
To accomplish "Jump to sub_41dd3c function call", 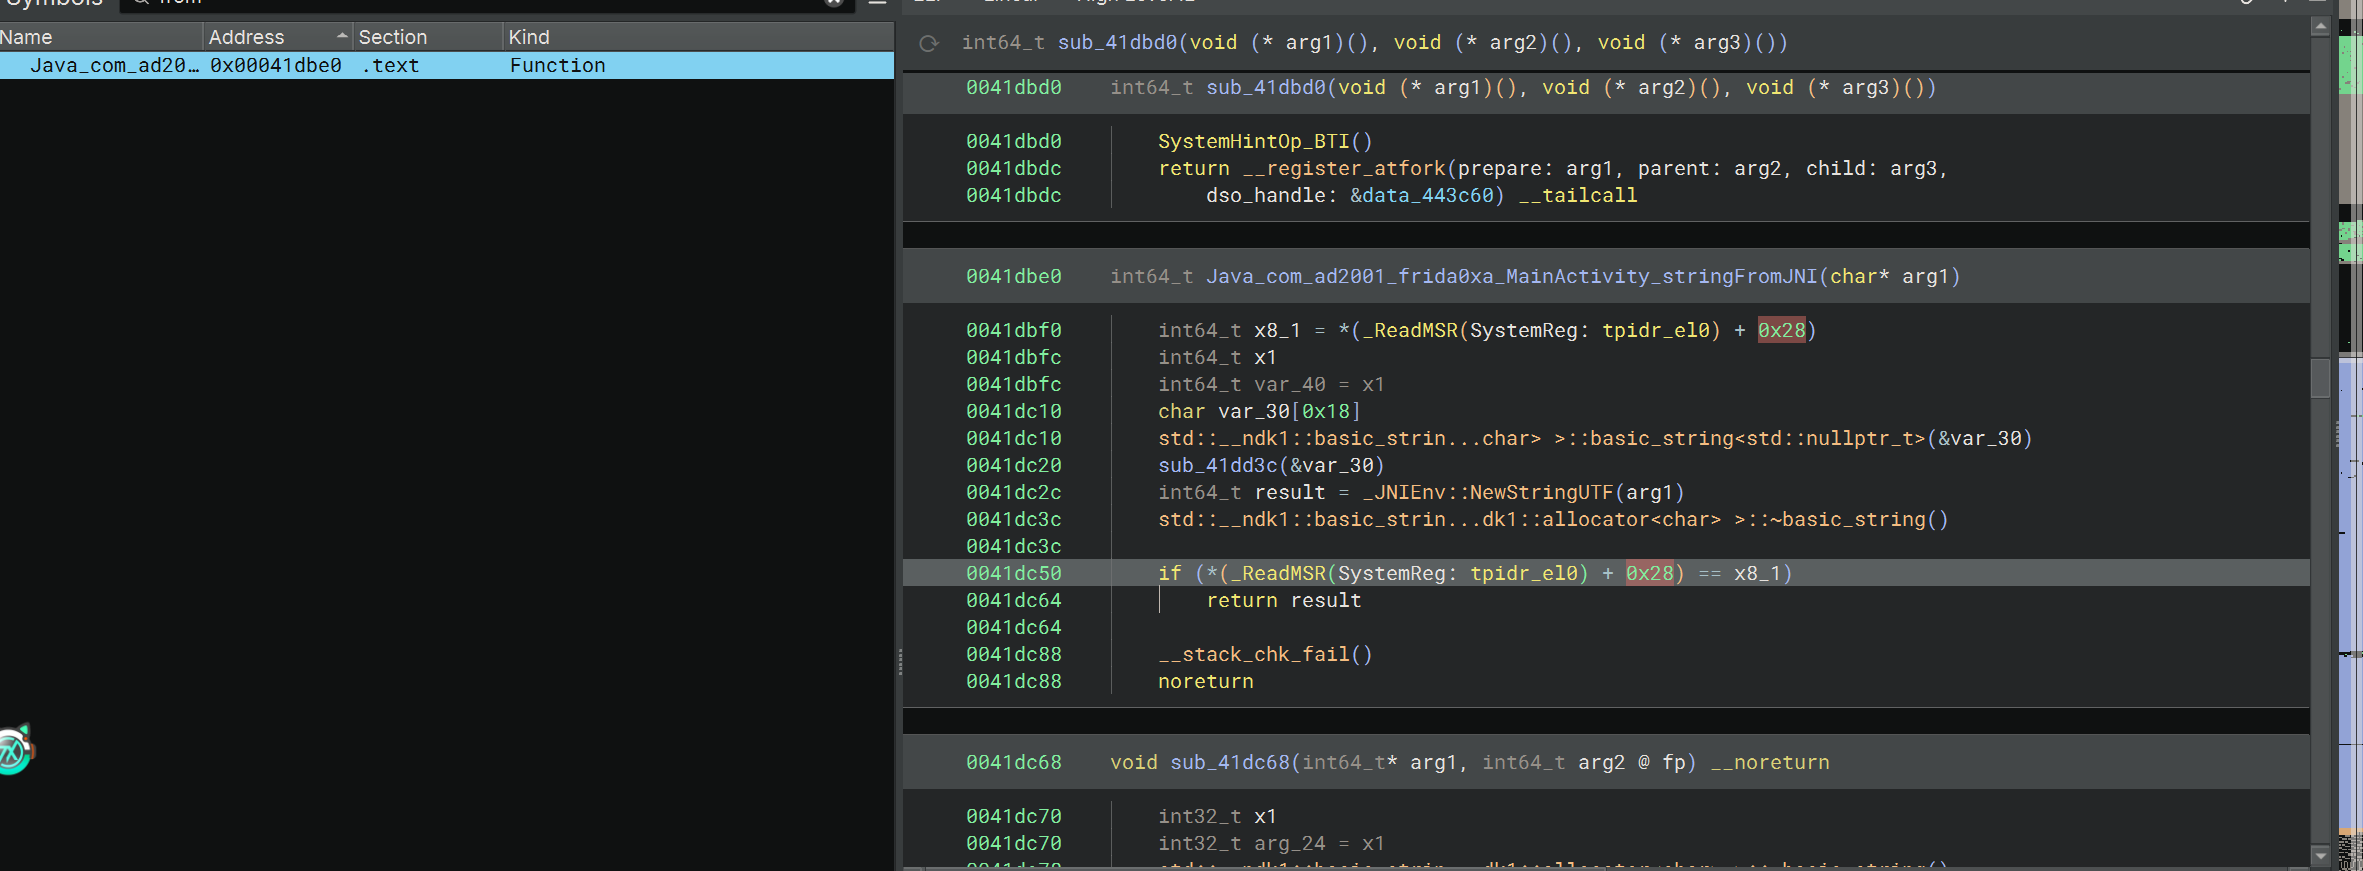I will click(x=1217, y=466).
